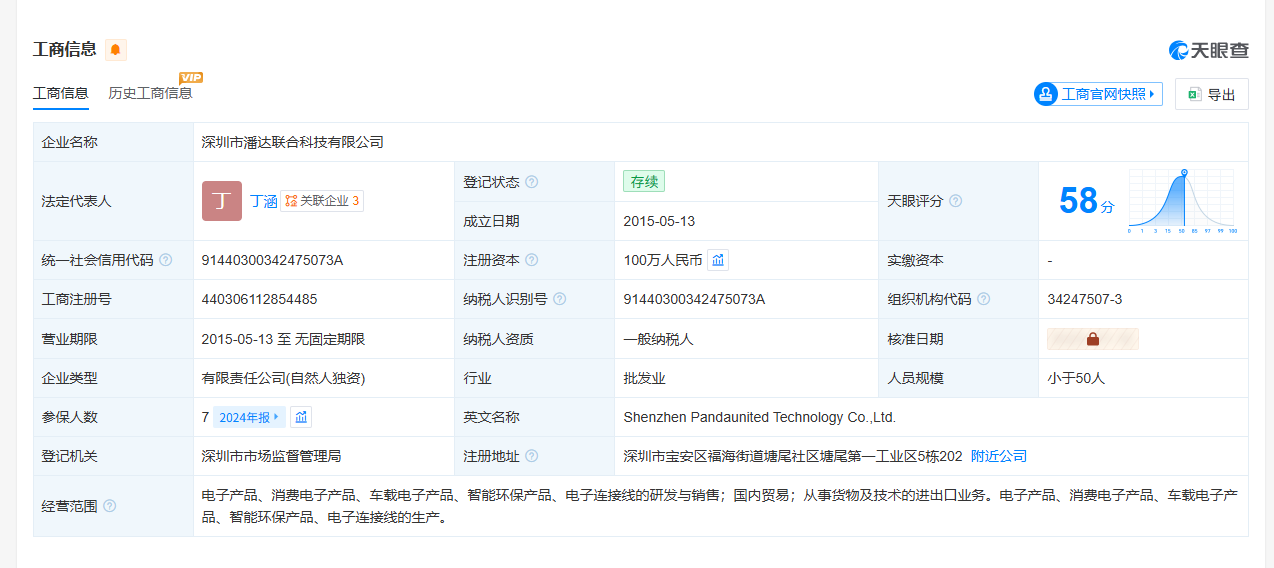Click help icon next to 组织机构代码
This screenshot has width=1274, height=568.
[984, 299]
